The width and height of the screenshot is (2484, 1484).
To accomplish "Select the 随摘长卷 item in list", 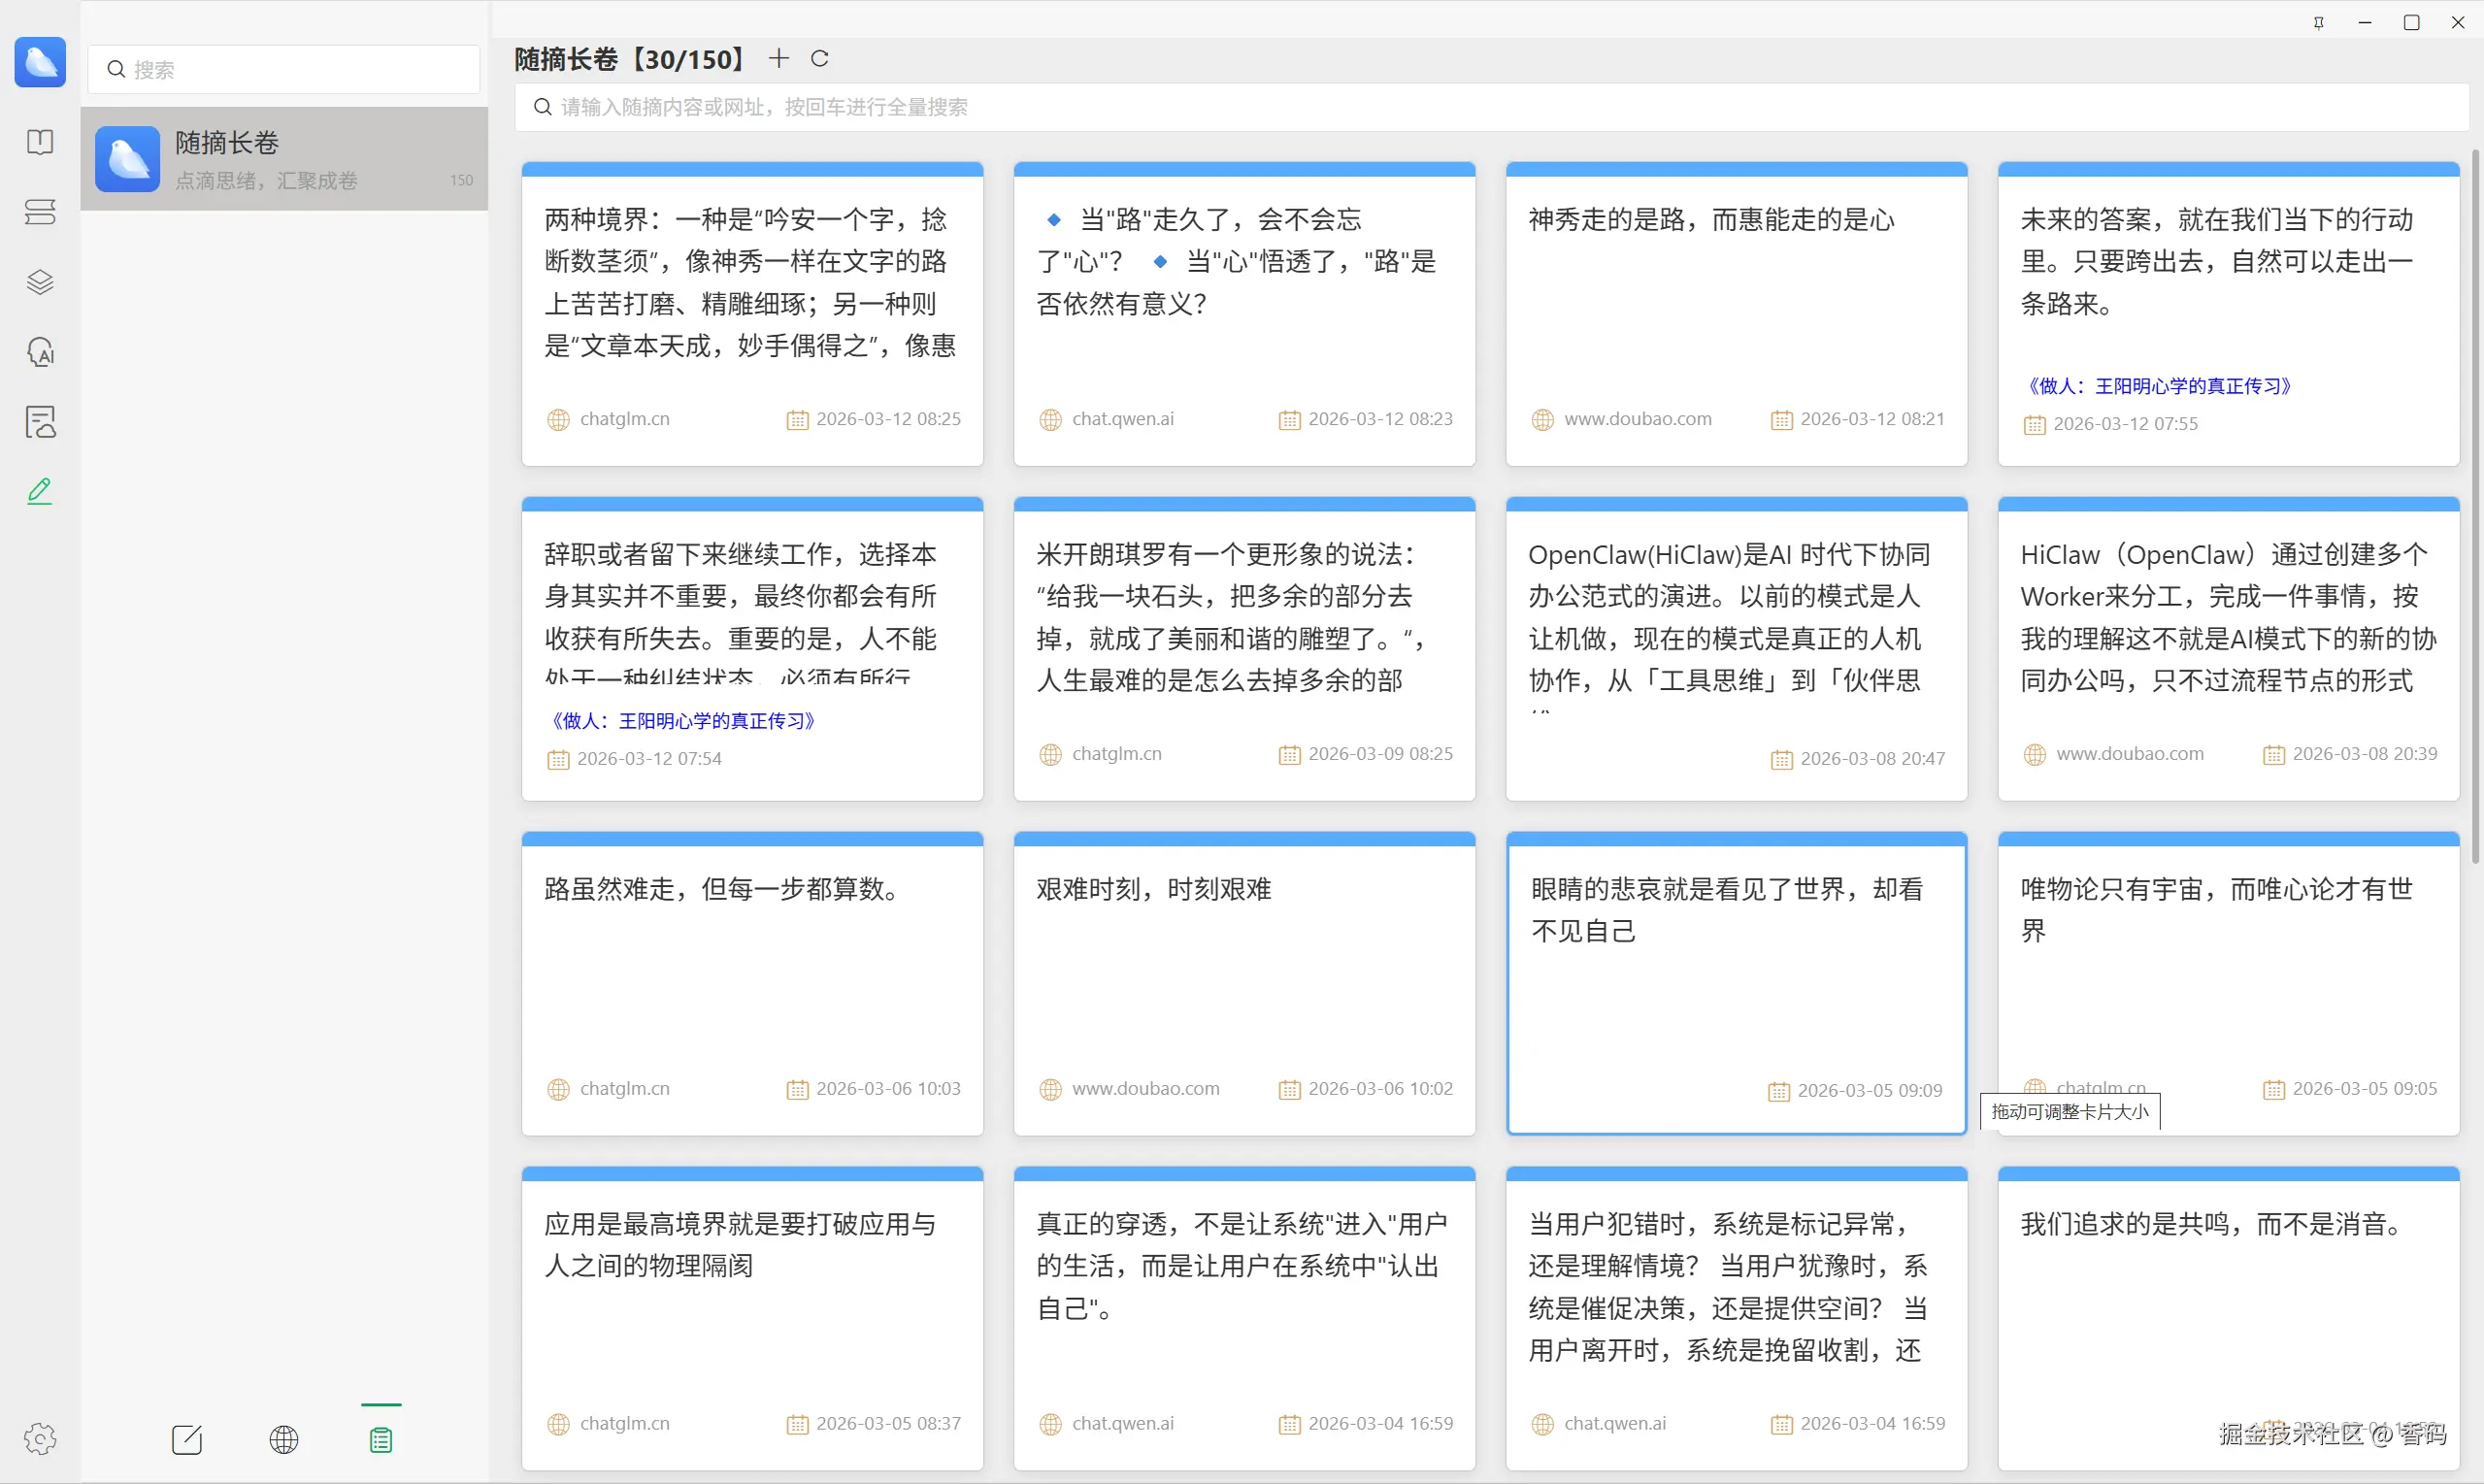I will point(285,159).
